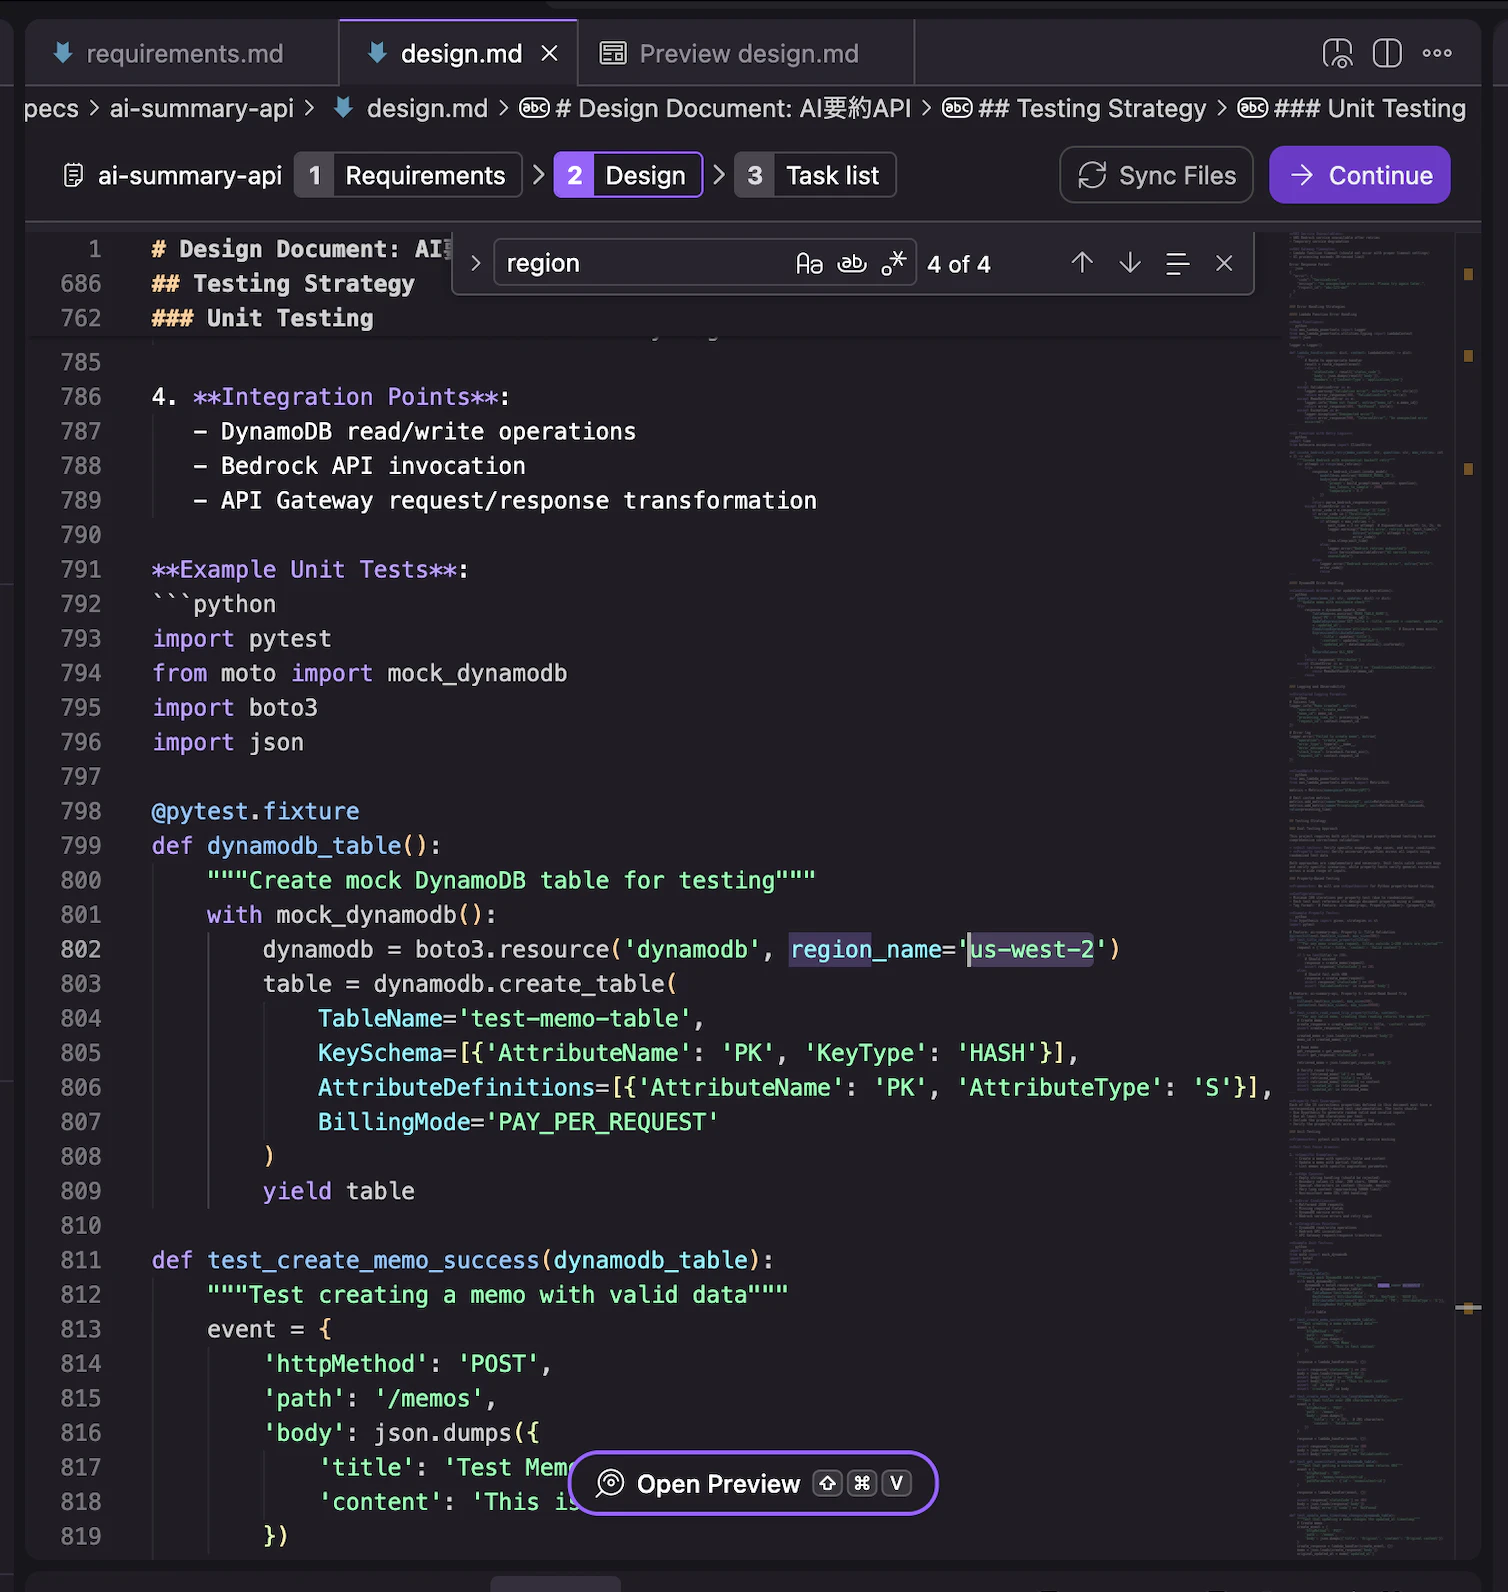The height and width of the screenshot is (1592, 1508).
Task: Split the editor to the right
Action: click(x=1387, y=53)
